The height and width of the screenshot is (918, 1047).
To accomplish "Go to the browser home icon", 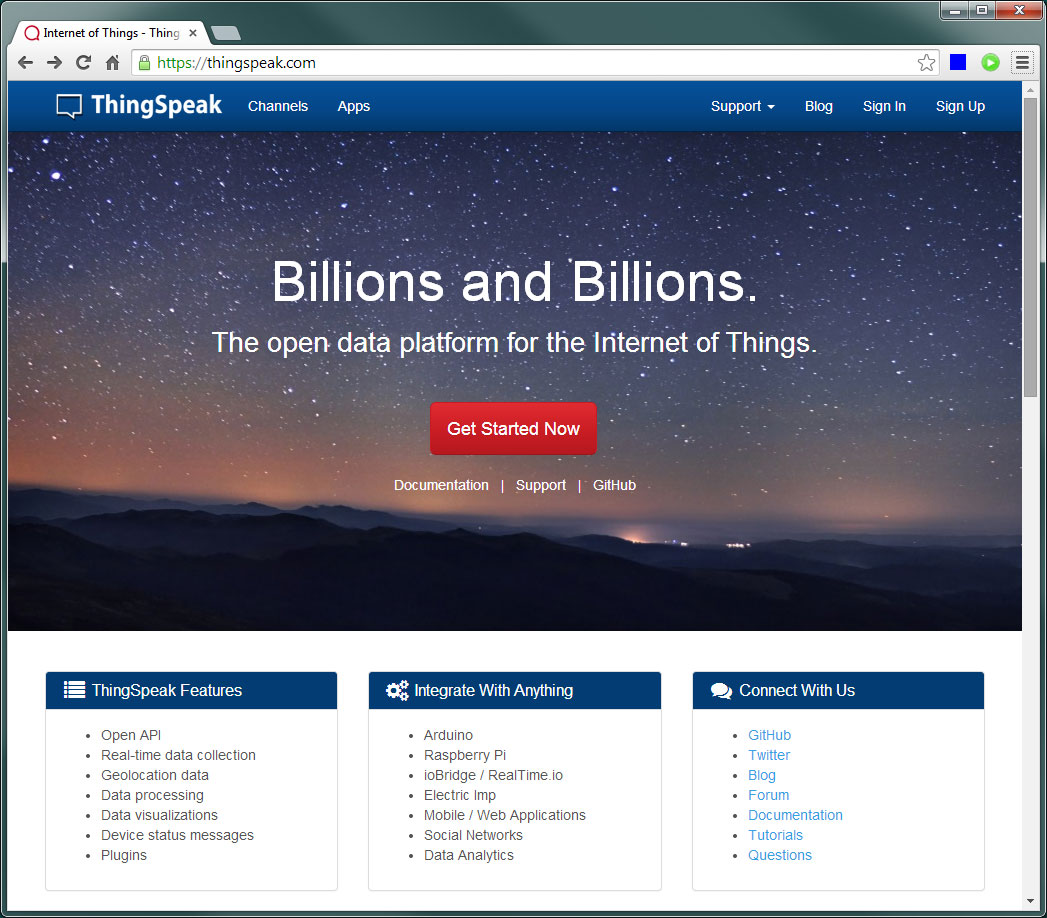I will coord(112,63).
